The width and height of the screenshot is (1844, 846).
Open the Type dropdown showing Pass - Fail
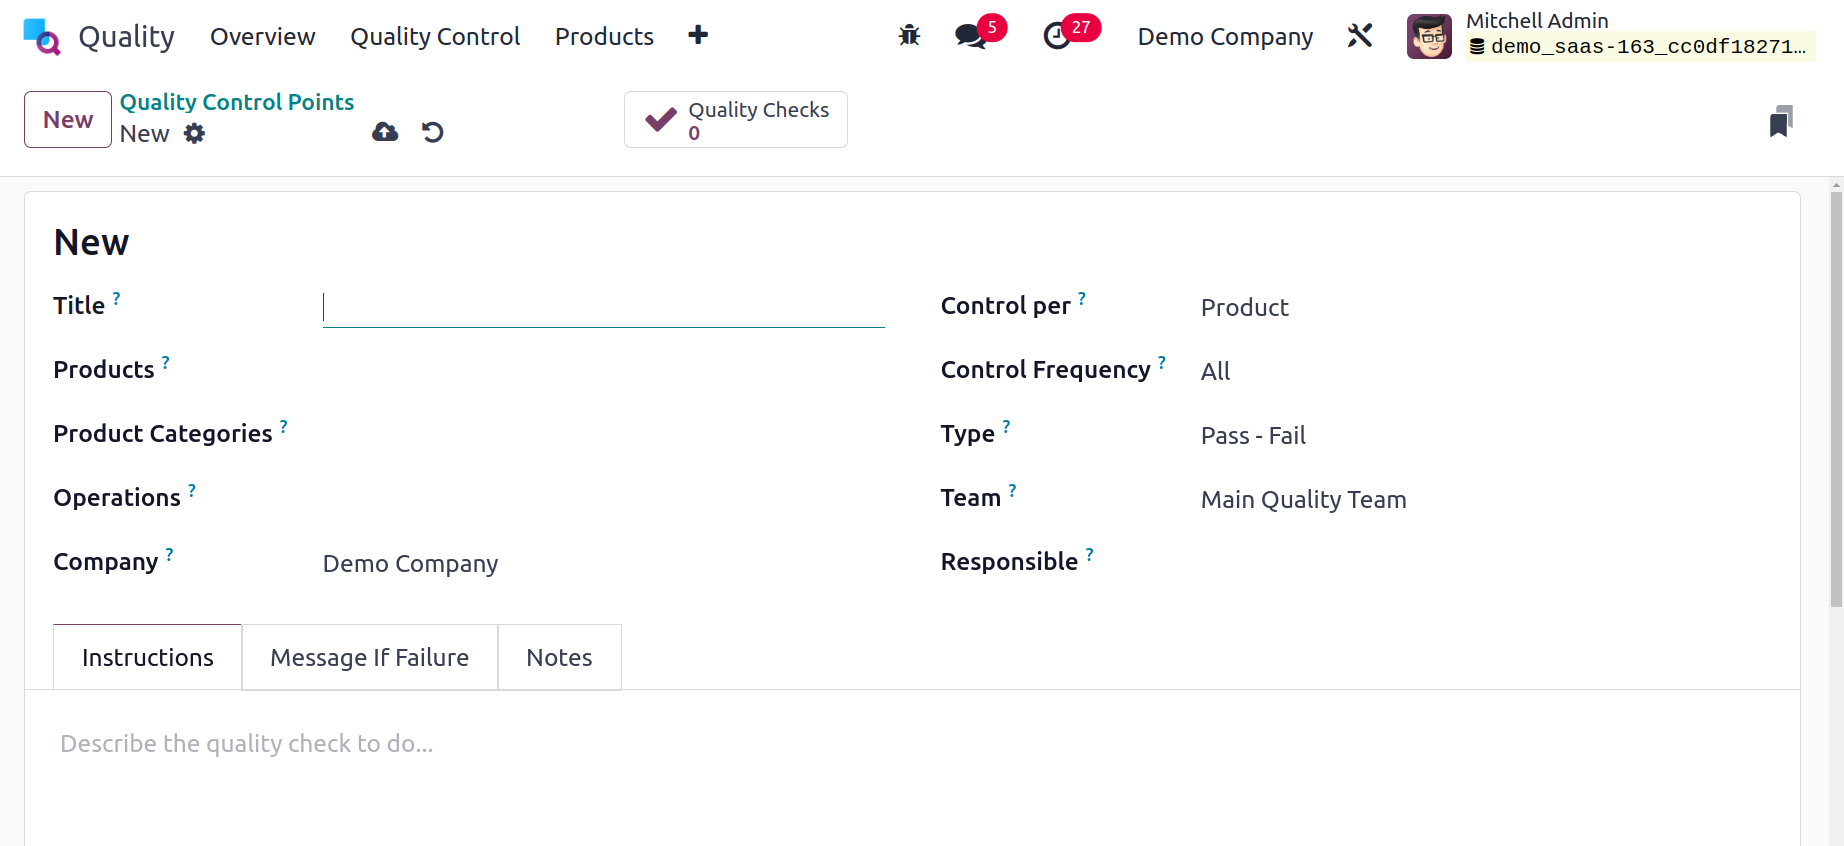click(x=1482, y=435)
